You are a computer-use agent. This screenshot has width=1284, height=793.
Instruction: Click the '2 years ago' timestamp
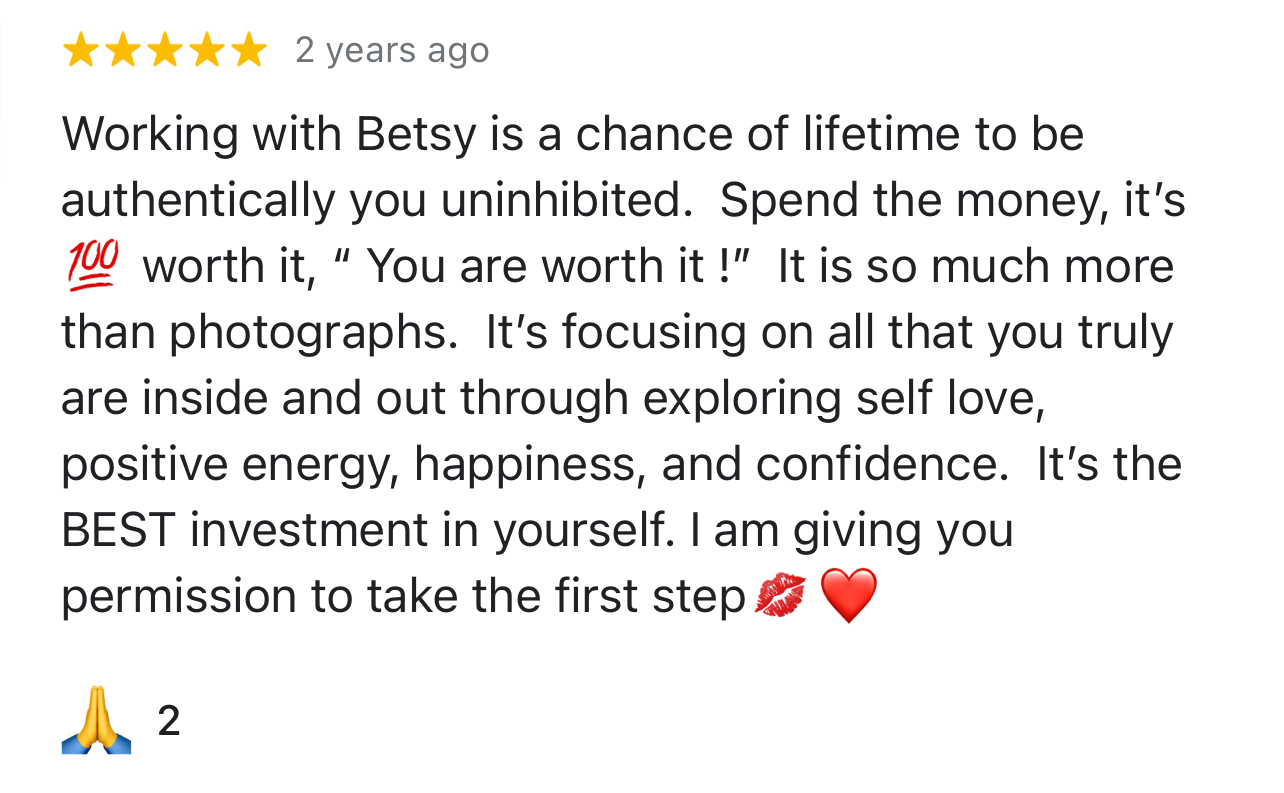(392, 50)
